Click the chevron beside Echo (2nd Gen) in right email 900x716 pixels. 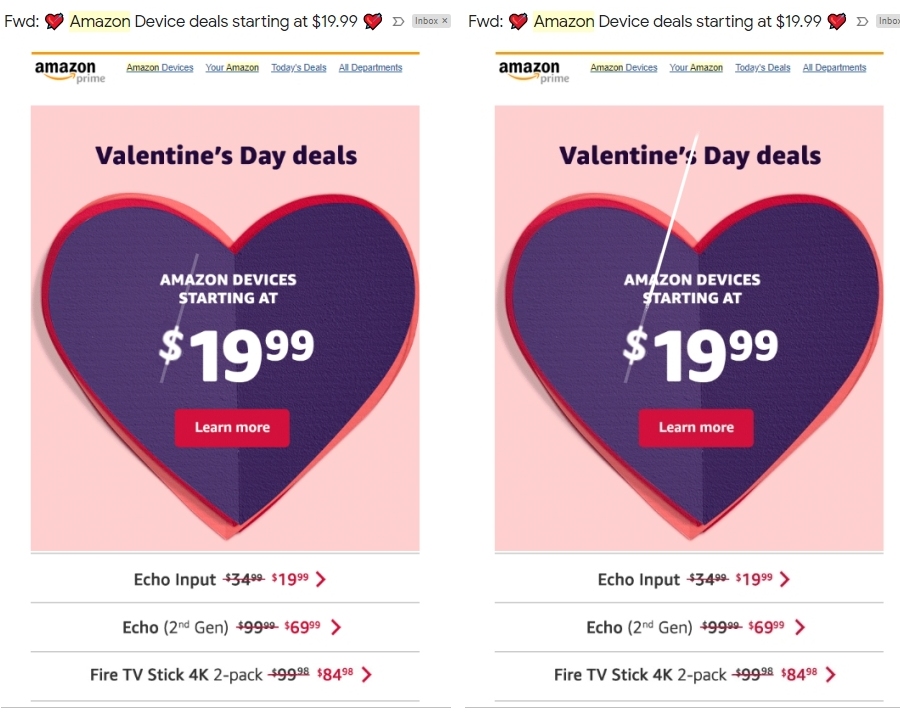coord(798,627)
